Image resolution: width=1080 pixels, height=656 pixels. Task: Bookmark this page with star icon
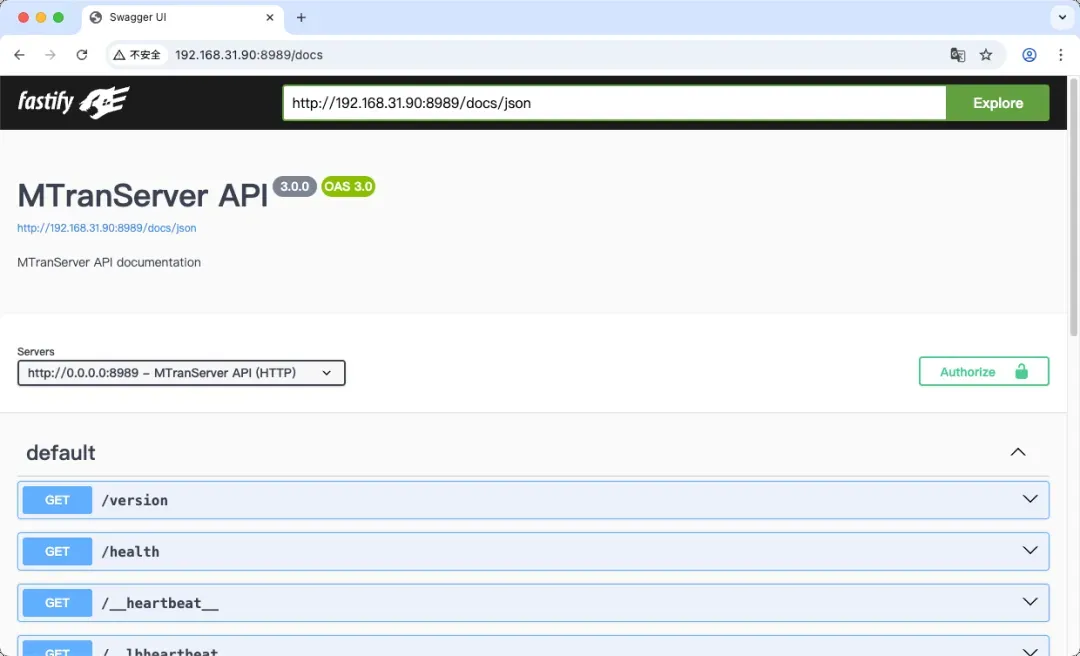[986, 55]
